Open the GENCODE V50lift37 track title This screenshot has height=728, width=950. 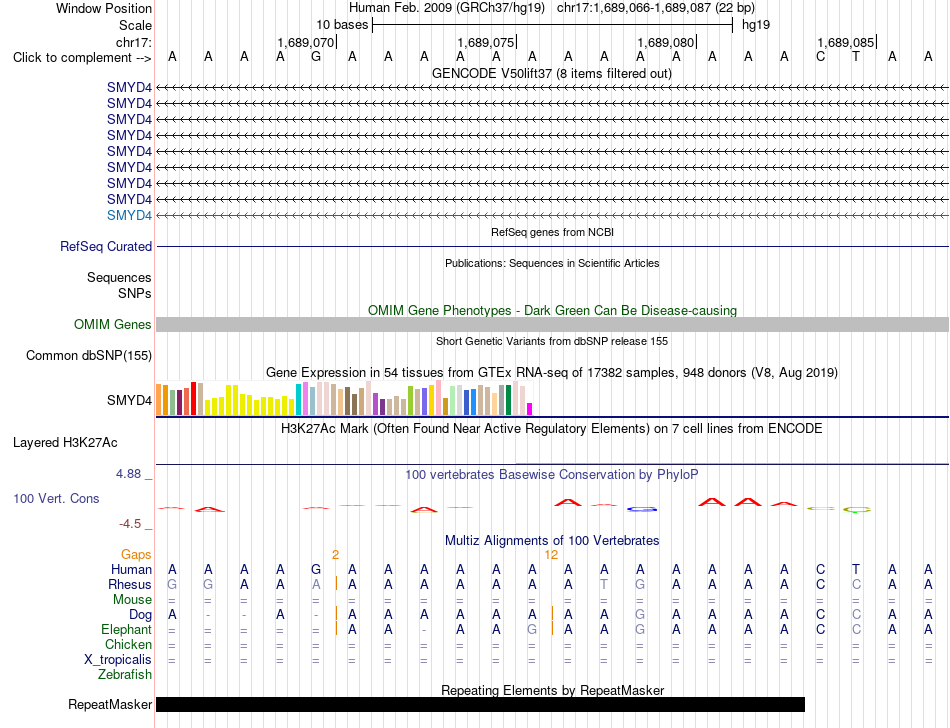(551, 73)
